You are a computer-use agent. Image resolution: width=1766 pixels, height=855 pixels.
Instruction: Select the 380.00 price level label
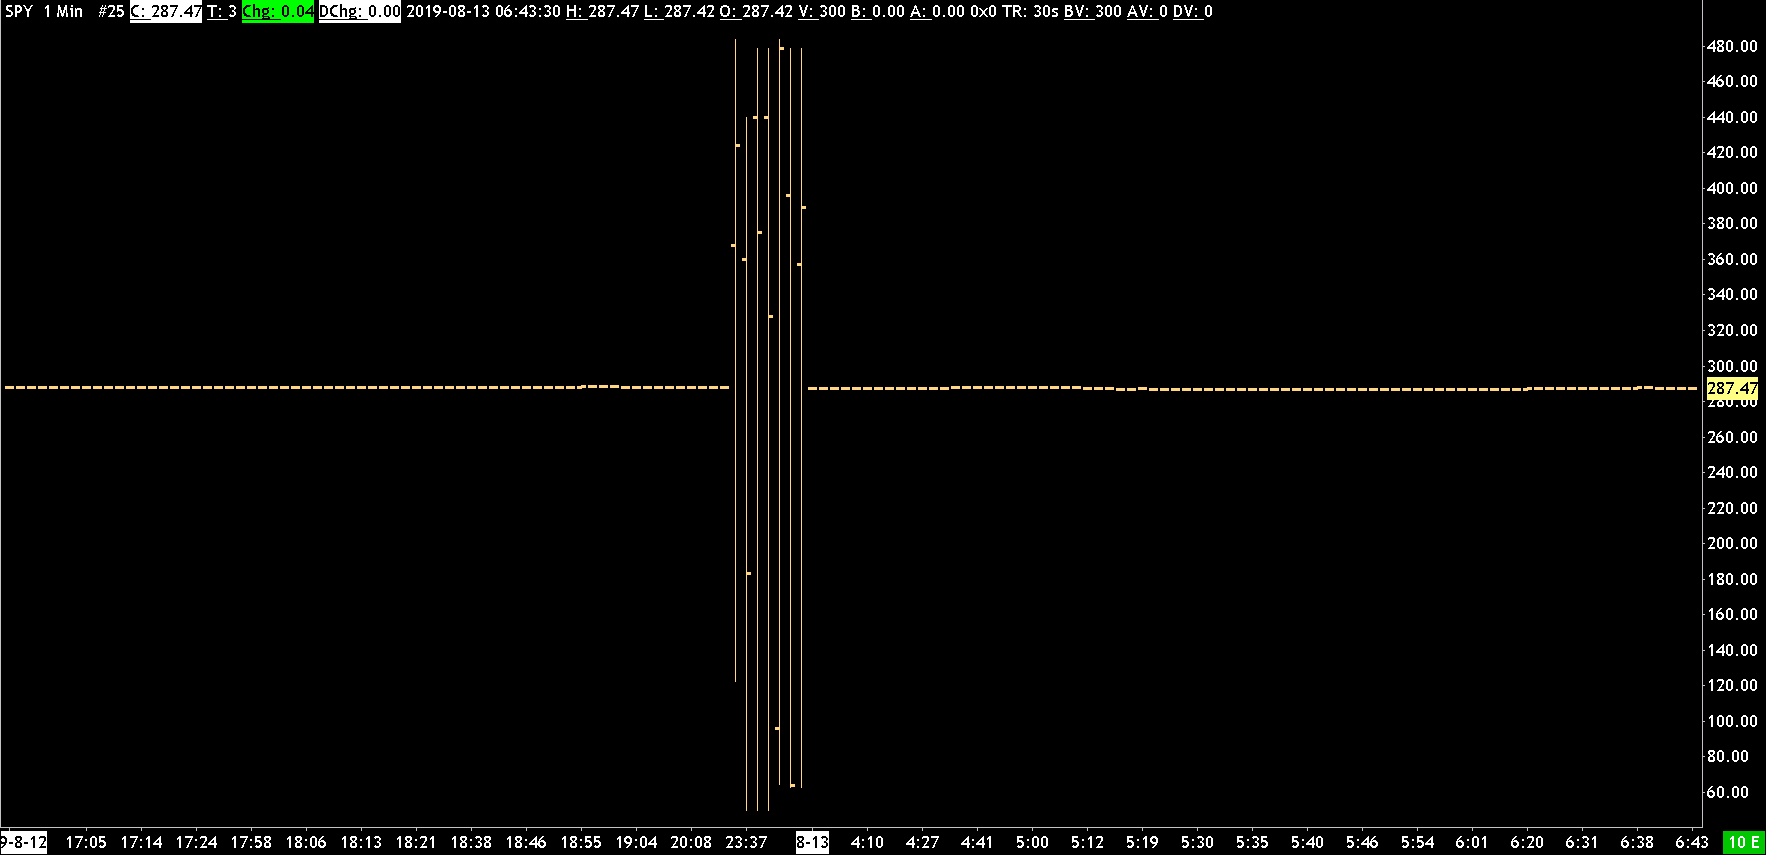click(1732, 223)
